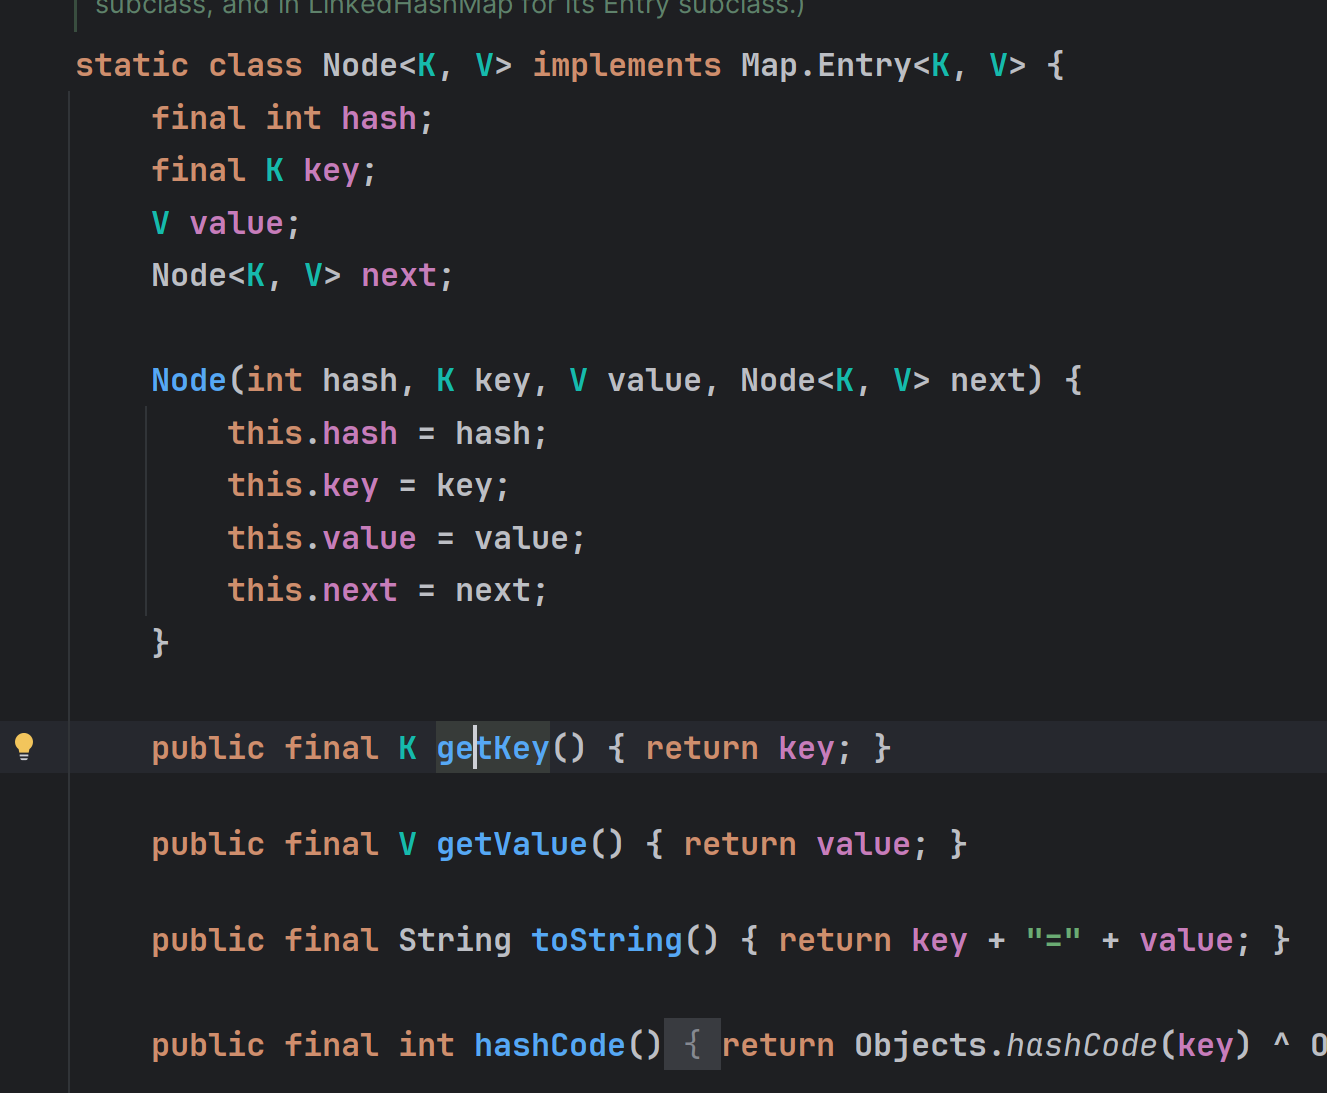Click the static keyword in the class declaration
This screenshot has height=1093, width=1327.
(x=132, y=65)
